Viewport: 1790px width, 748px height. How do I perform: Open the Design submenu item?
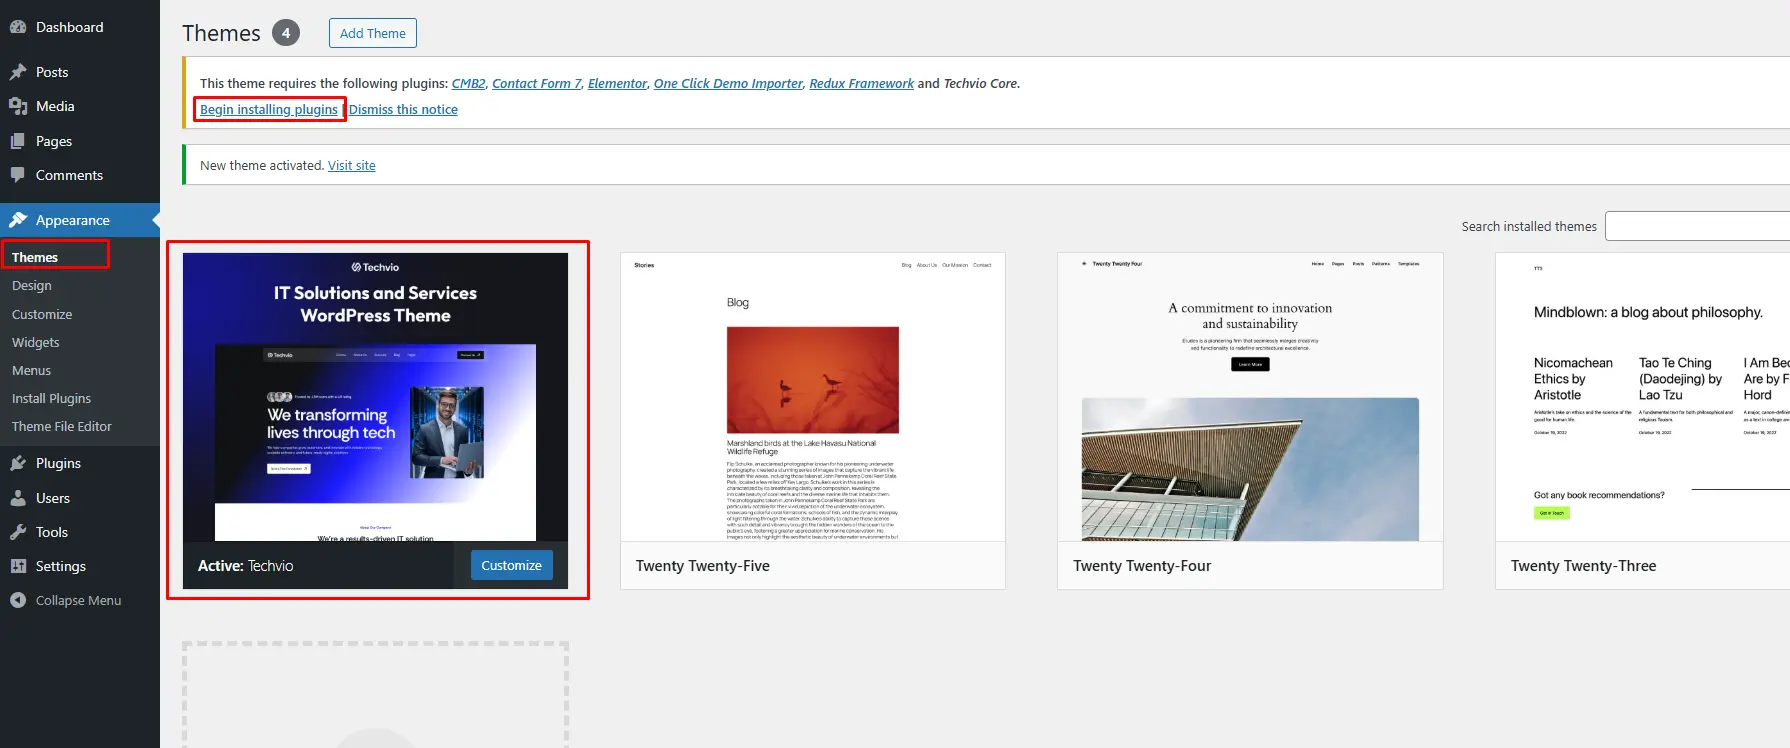coord(32,285)
